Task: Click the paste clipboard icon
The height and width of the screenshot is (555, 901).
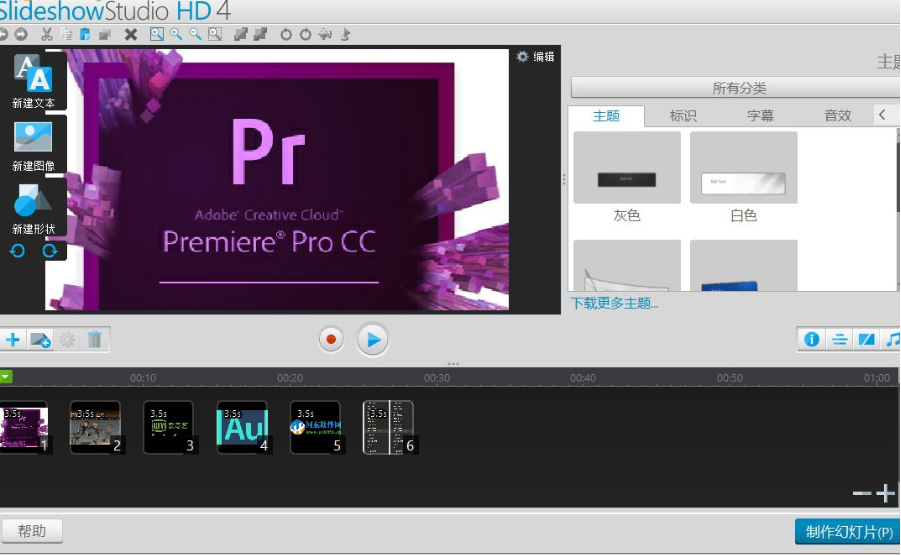Action: [85, 34]
